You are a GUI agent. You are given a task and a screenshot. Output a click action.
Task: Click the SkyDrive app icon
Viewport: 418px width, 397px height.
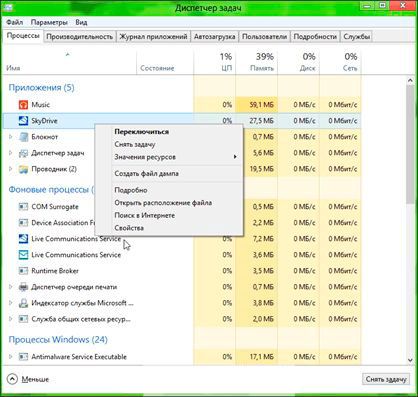click(x=23, y=121)
